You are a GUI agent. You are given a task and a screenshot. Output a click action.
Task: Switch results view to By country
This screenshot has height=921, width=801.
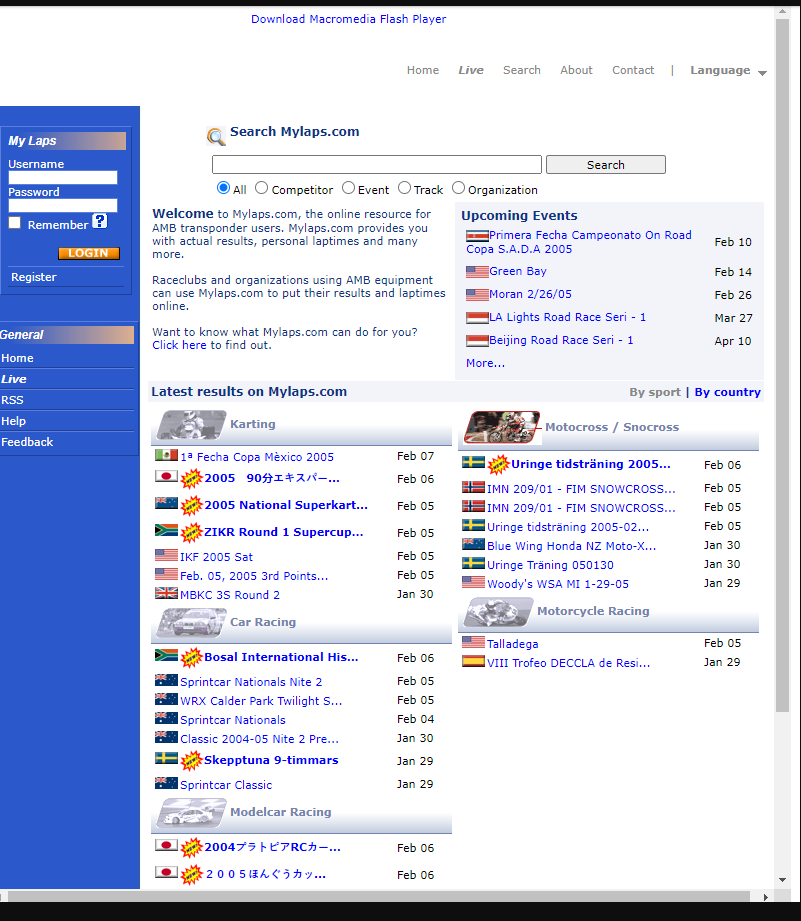pyautogui.click(x=727, y=392)
